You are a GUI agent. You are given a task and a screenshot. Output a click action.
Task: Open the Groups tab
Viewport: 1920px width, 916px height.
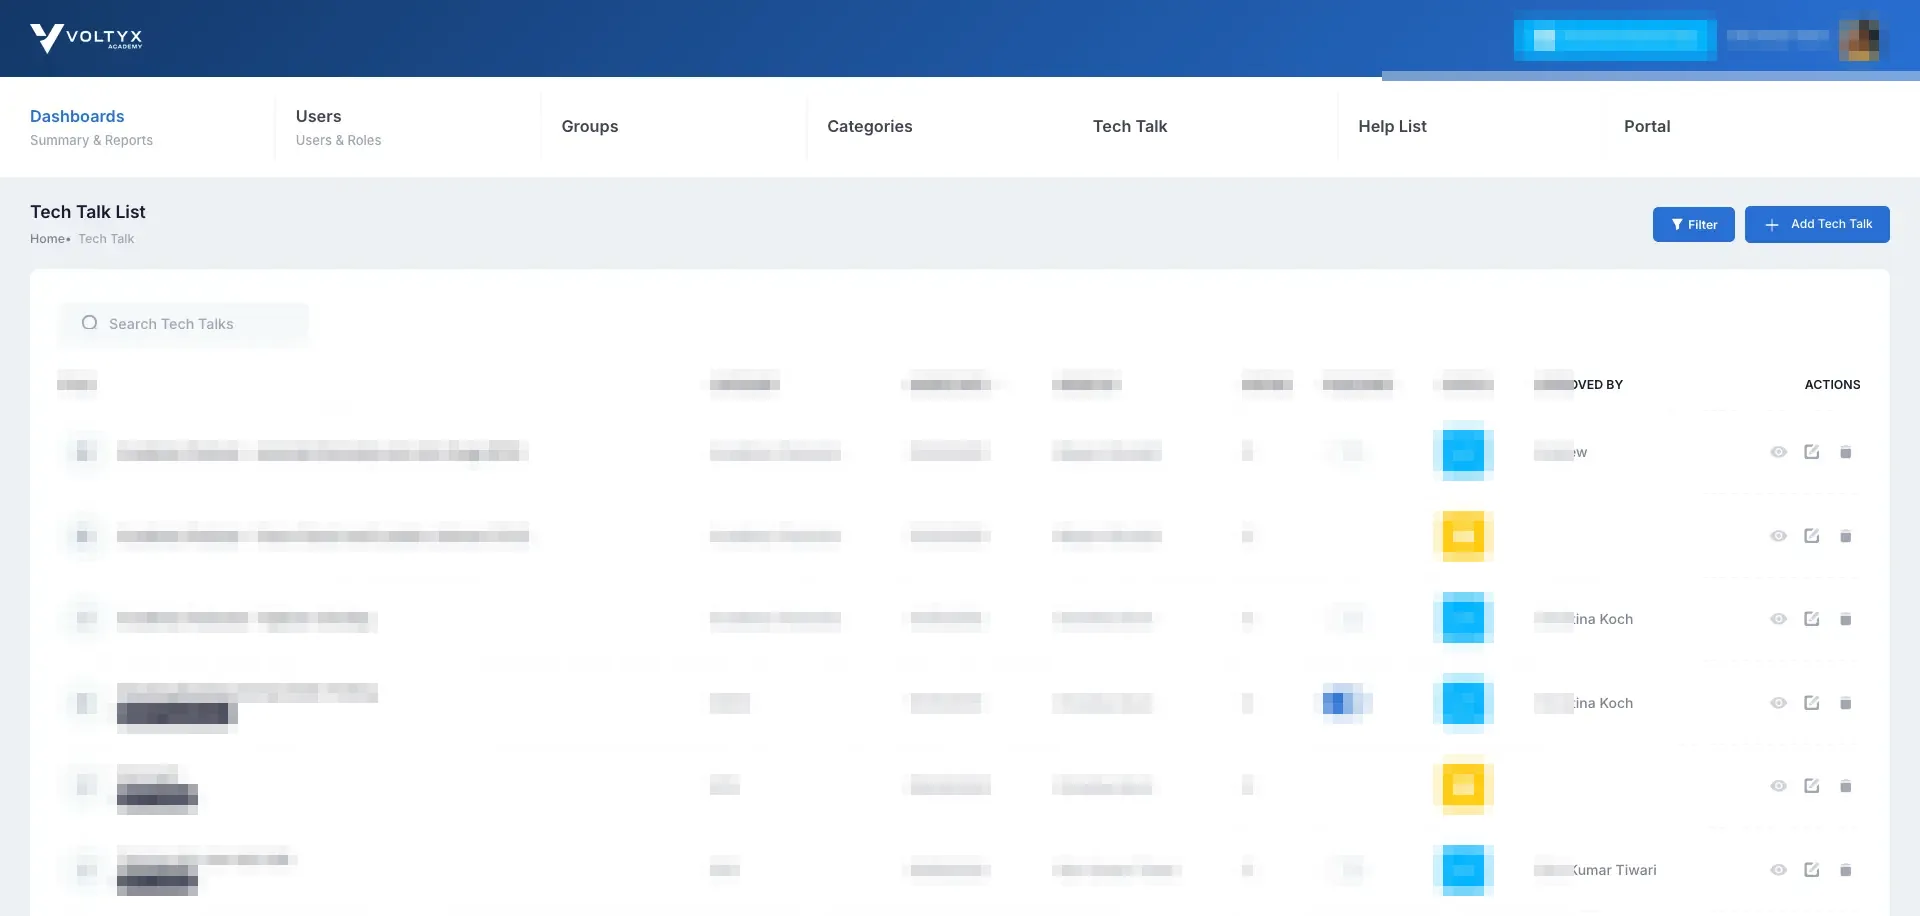[x=590, y=126]
